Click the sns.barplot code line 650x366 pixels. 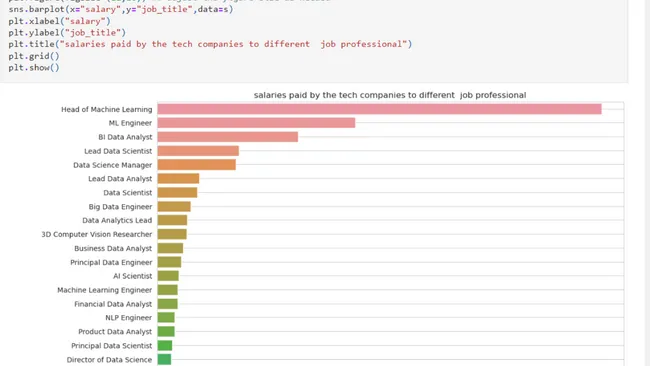[121, 9]
